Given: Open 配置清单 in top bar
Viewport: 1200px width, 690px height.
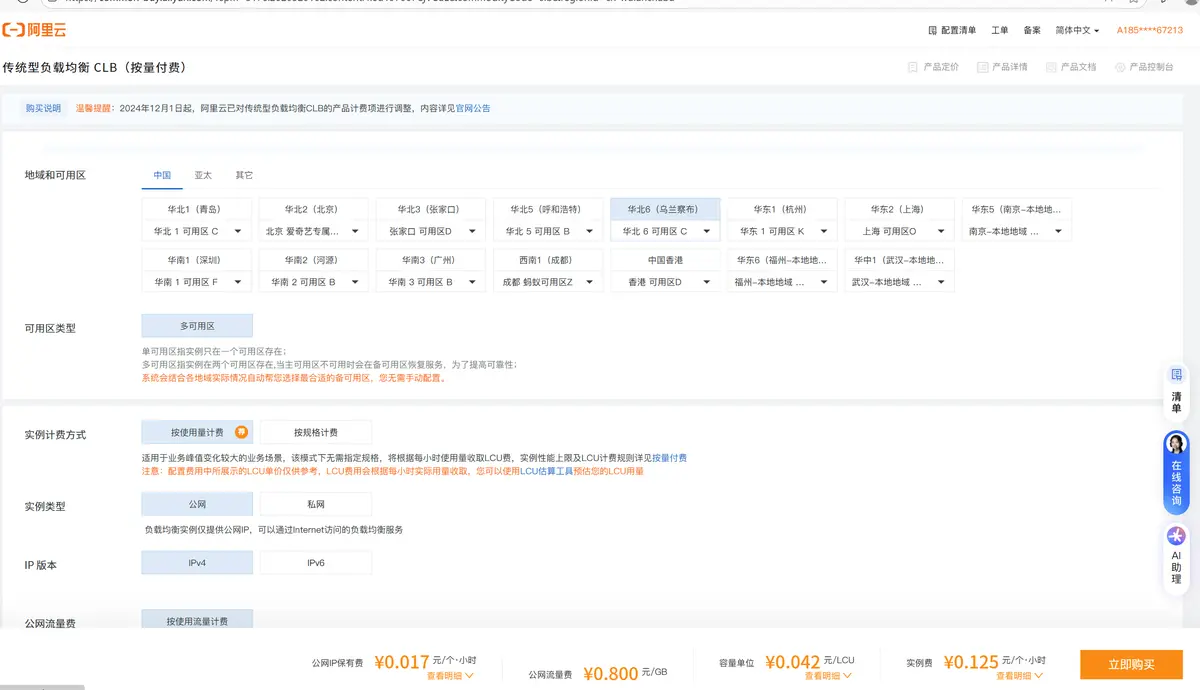Looking at the screenshot, I should pos(951,30).
